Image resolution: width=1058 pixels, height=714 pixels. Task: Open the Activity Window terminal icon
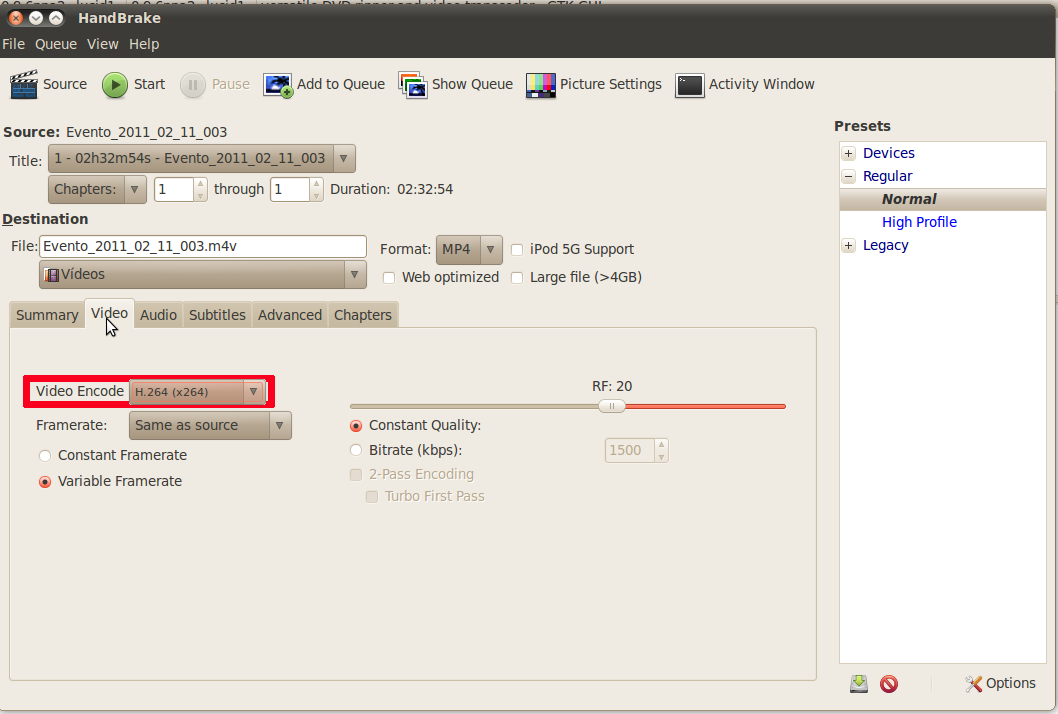690,85
